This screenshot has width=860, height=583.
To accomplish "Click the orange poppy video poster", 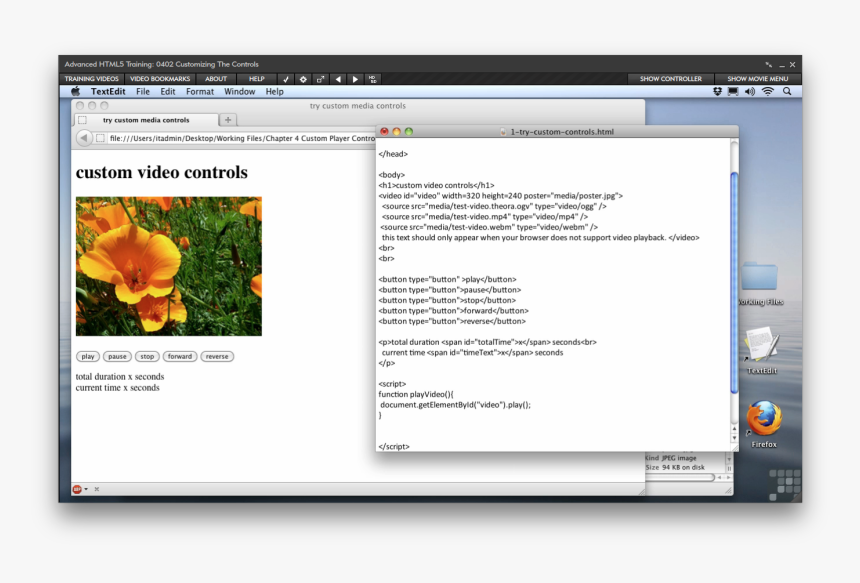I will coord(169,266).
